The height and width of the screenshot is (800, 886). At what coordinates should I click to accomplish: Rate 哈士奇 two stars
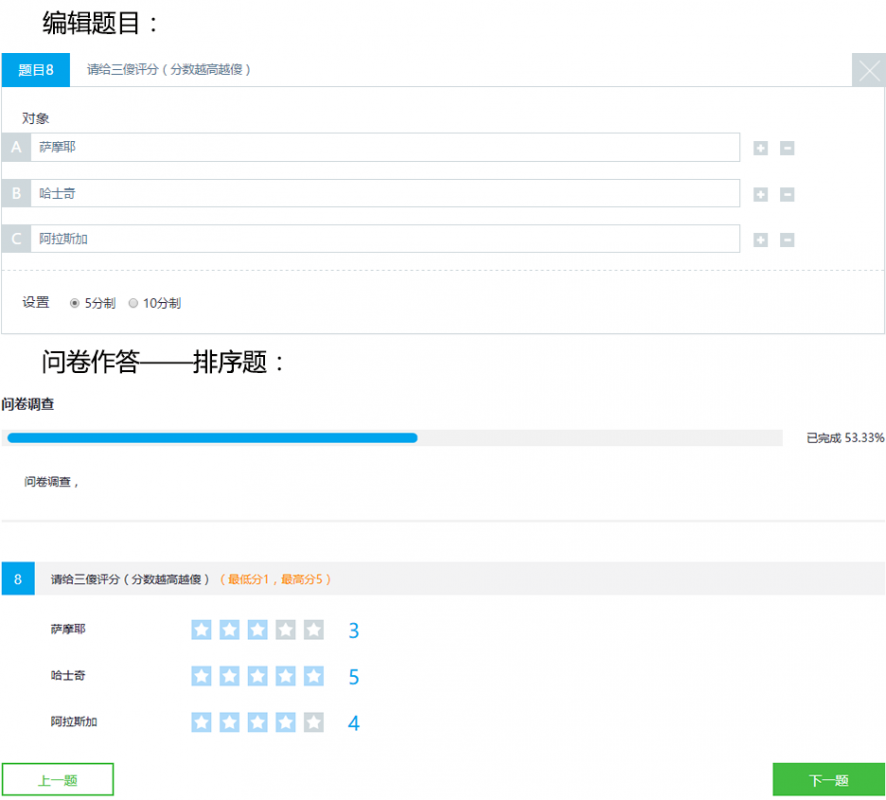click(229, 676)
